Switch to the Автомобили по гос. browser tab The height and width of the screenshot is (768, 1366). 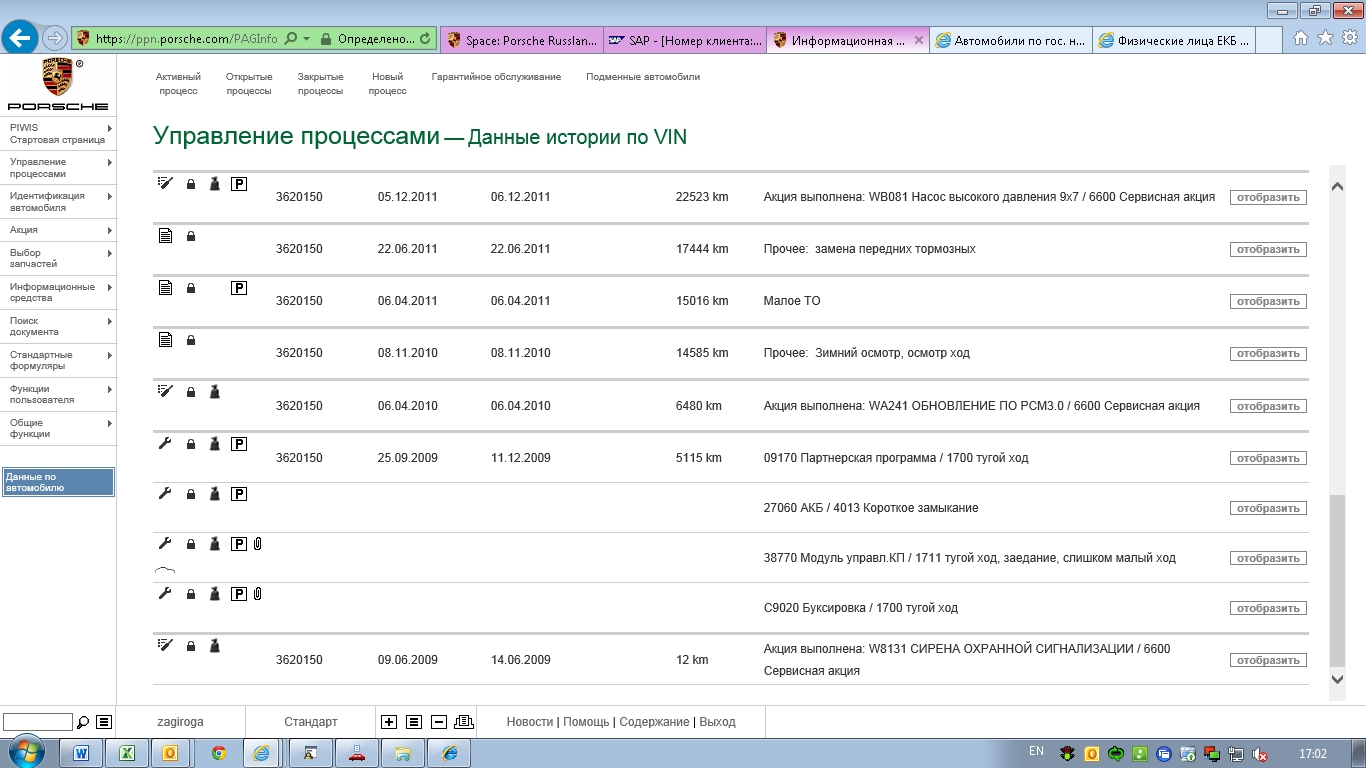(1010, 40)
